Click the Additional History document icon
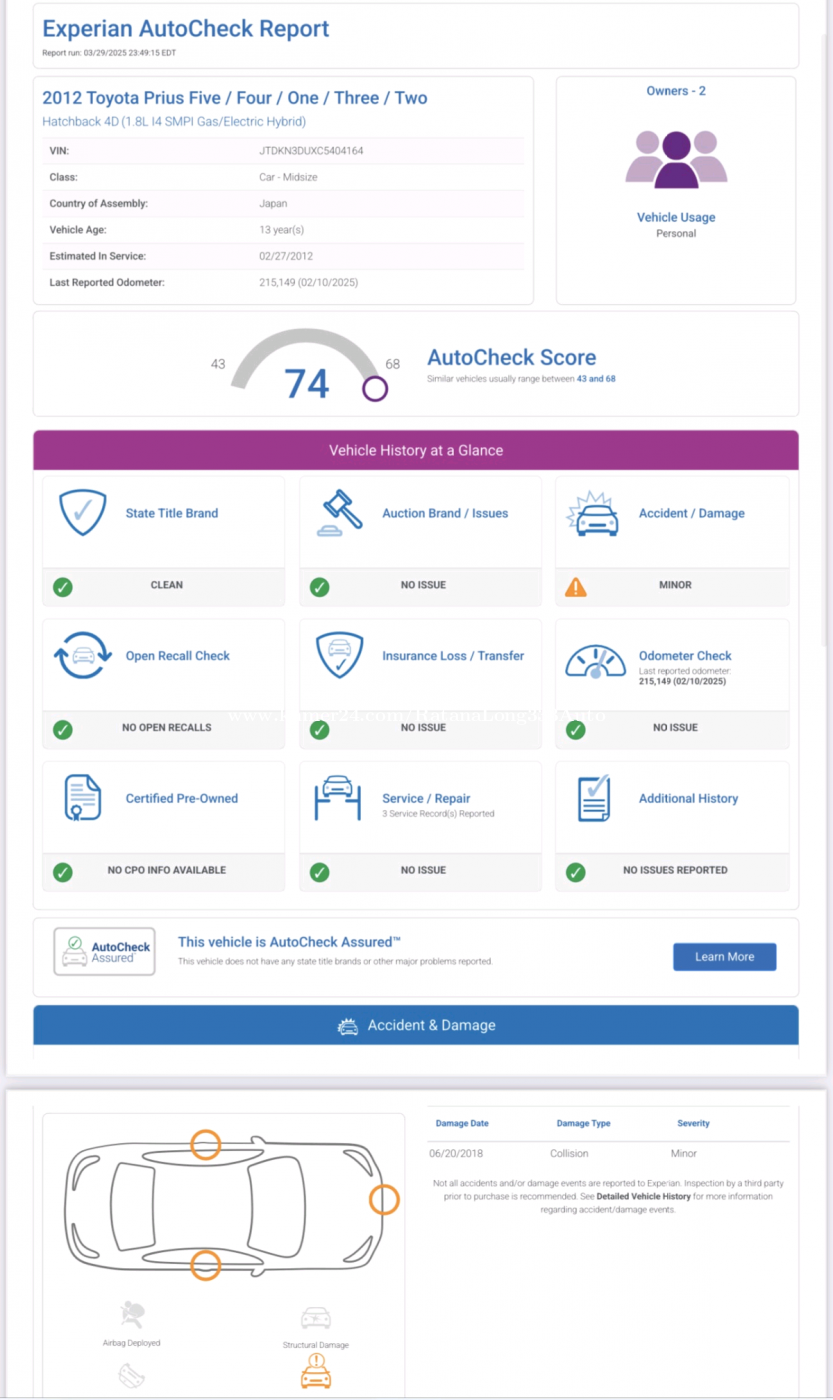 point(594,798)
